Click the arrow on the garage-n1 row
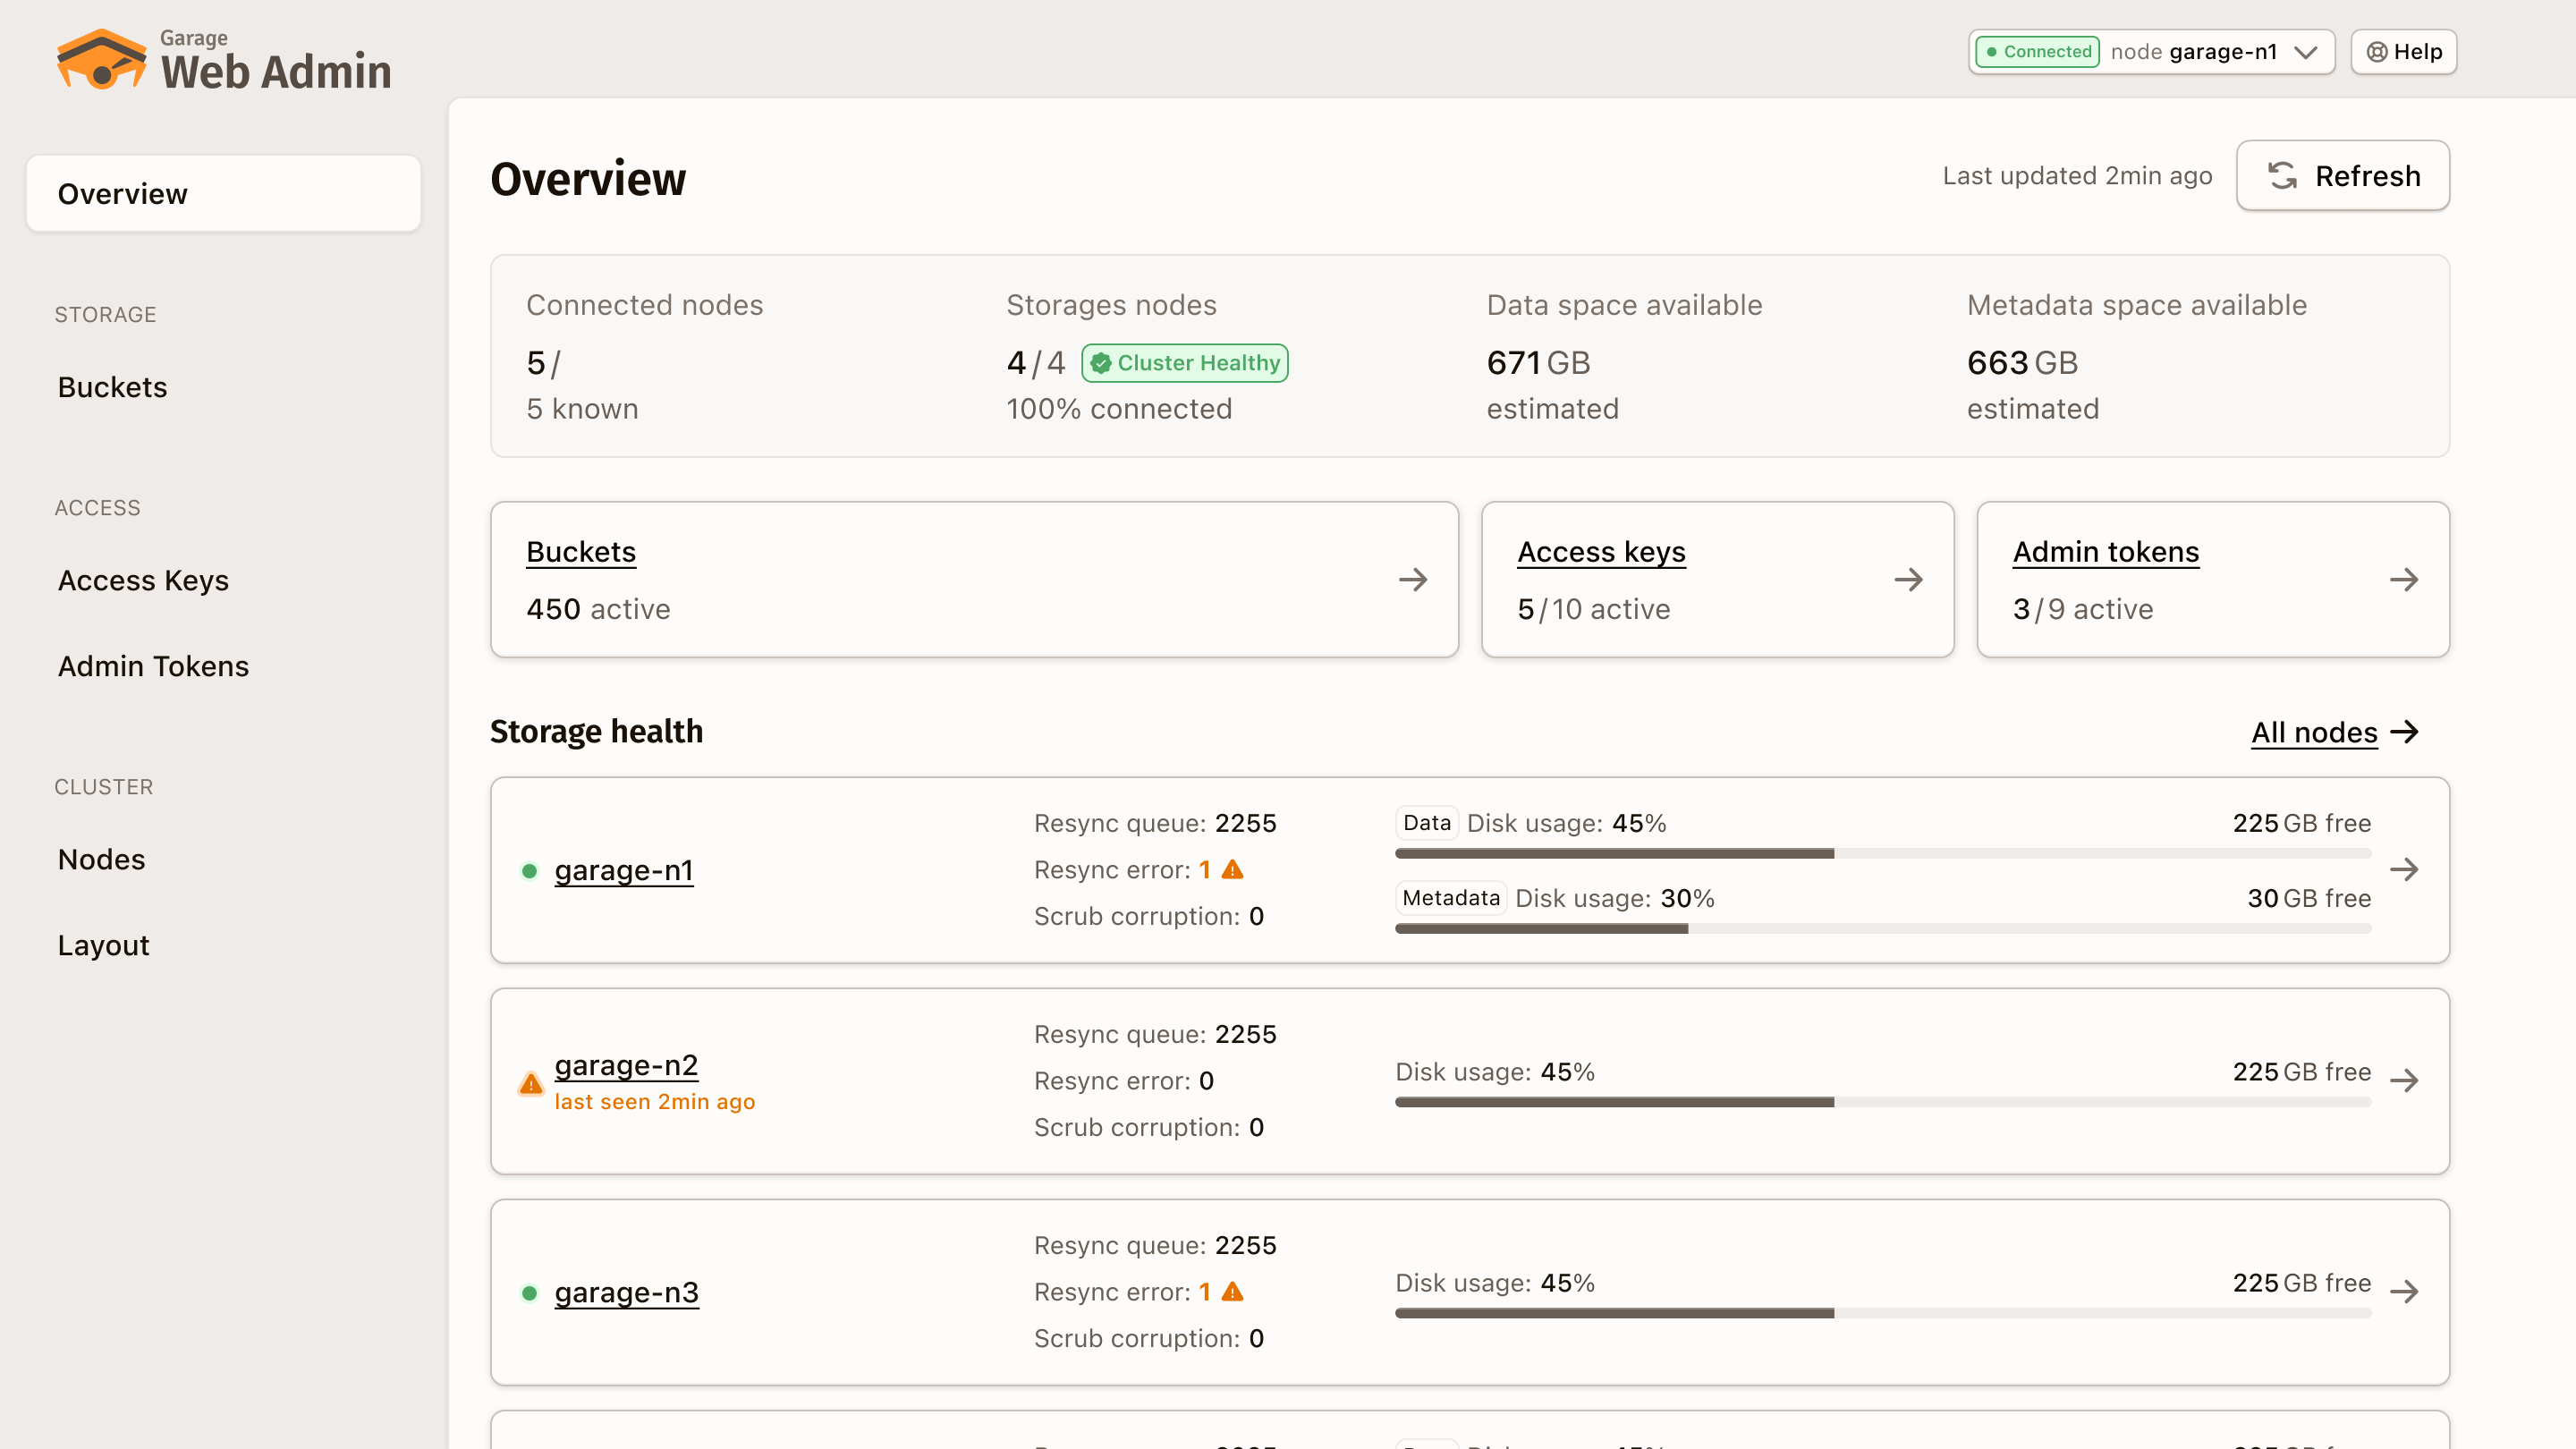This screenshot has height=1449, width=2576. (x=2404, y=870)
